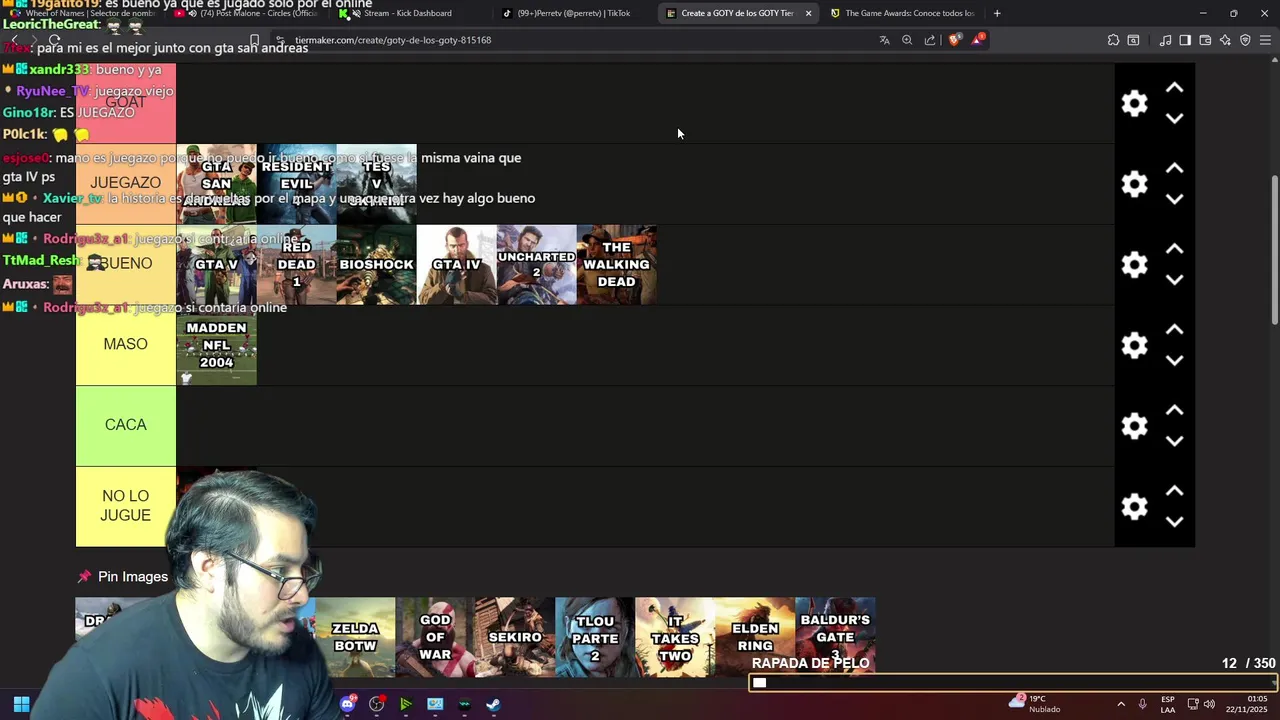This screenshot has width=1280, height=720.
Task: Select Madden NFL 2004 thumbnail
Action: click(x=216, y=345)
